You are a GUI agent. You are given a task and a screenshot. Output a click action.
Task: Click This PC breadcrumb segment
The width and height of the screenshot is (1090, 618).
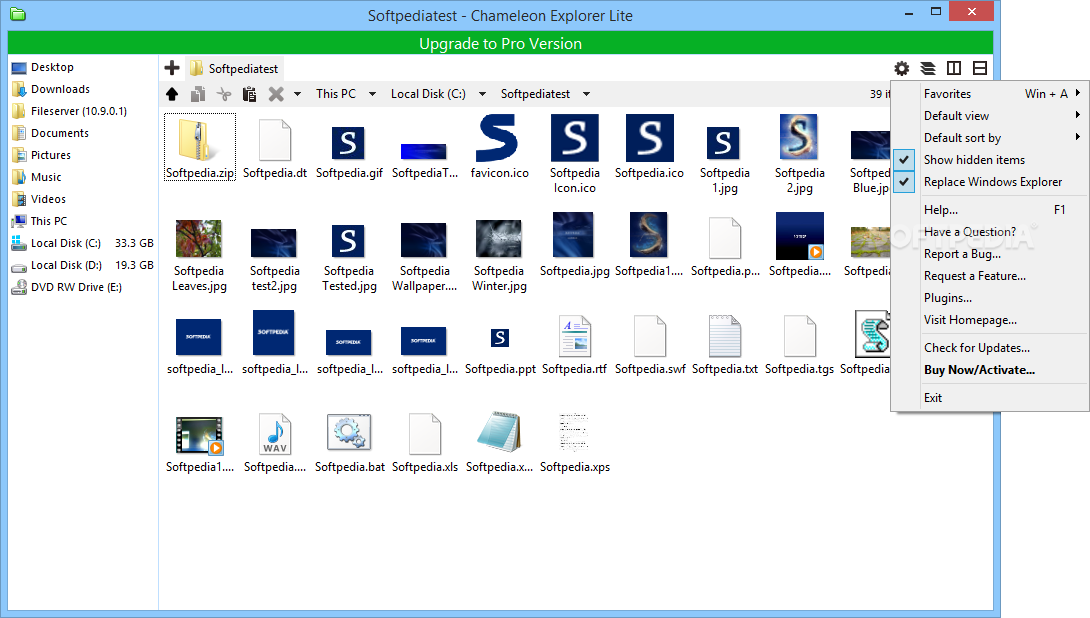click(x=336, y=94)
